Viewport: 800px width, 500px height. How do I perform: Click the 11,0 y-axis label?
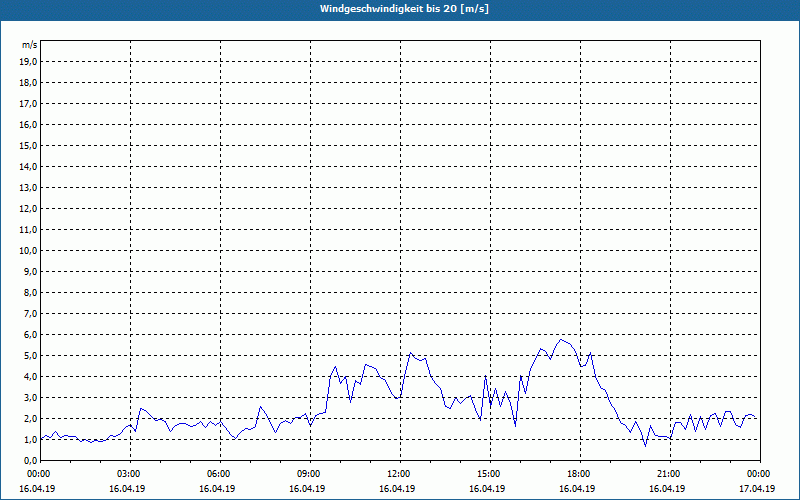[x=29, y=230]
